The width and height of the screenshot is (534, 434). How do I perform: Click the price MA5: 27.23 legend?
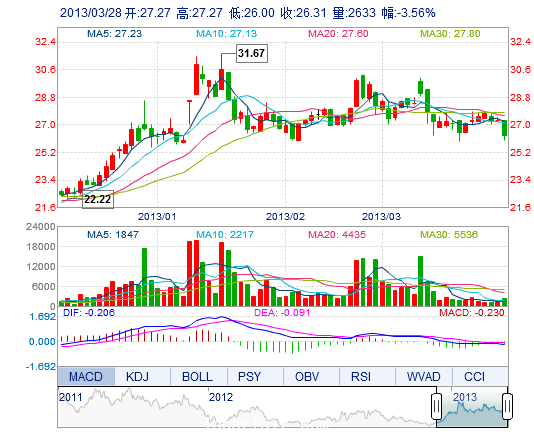point(114,33)
